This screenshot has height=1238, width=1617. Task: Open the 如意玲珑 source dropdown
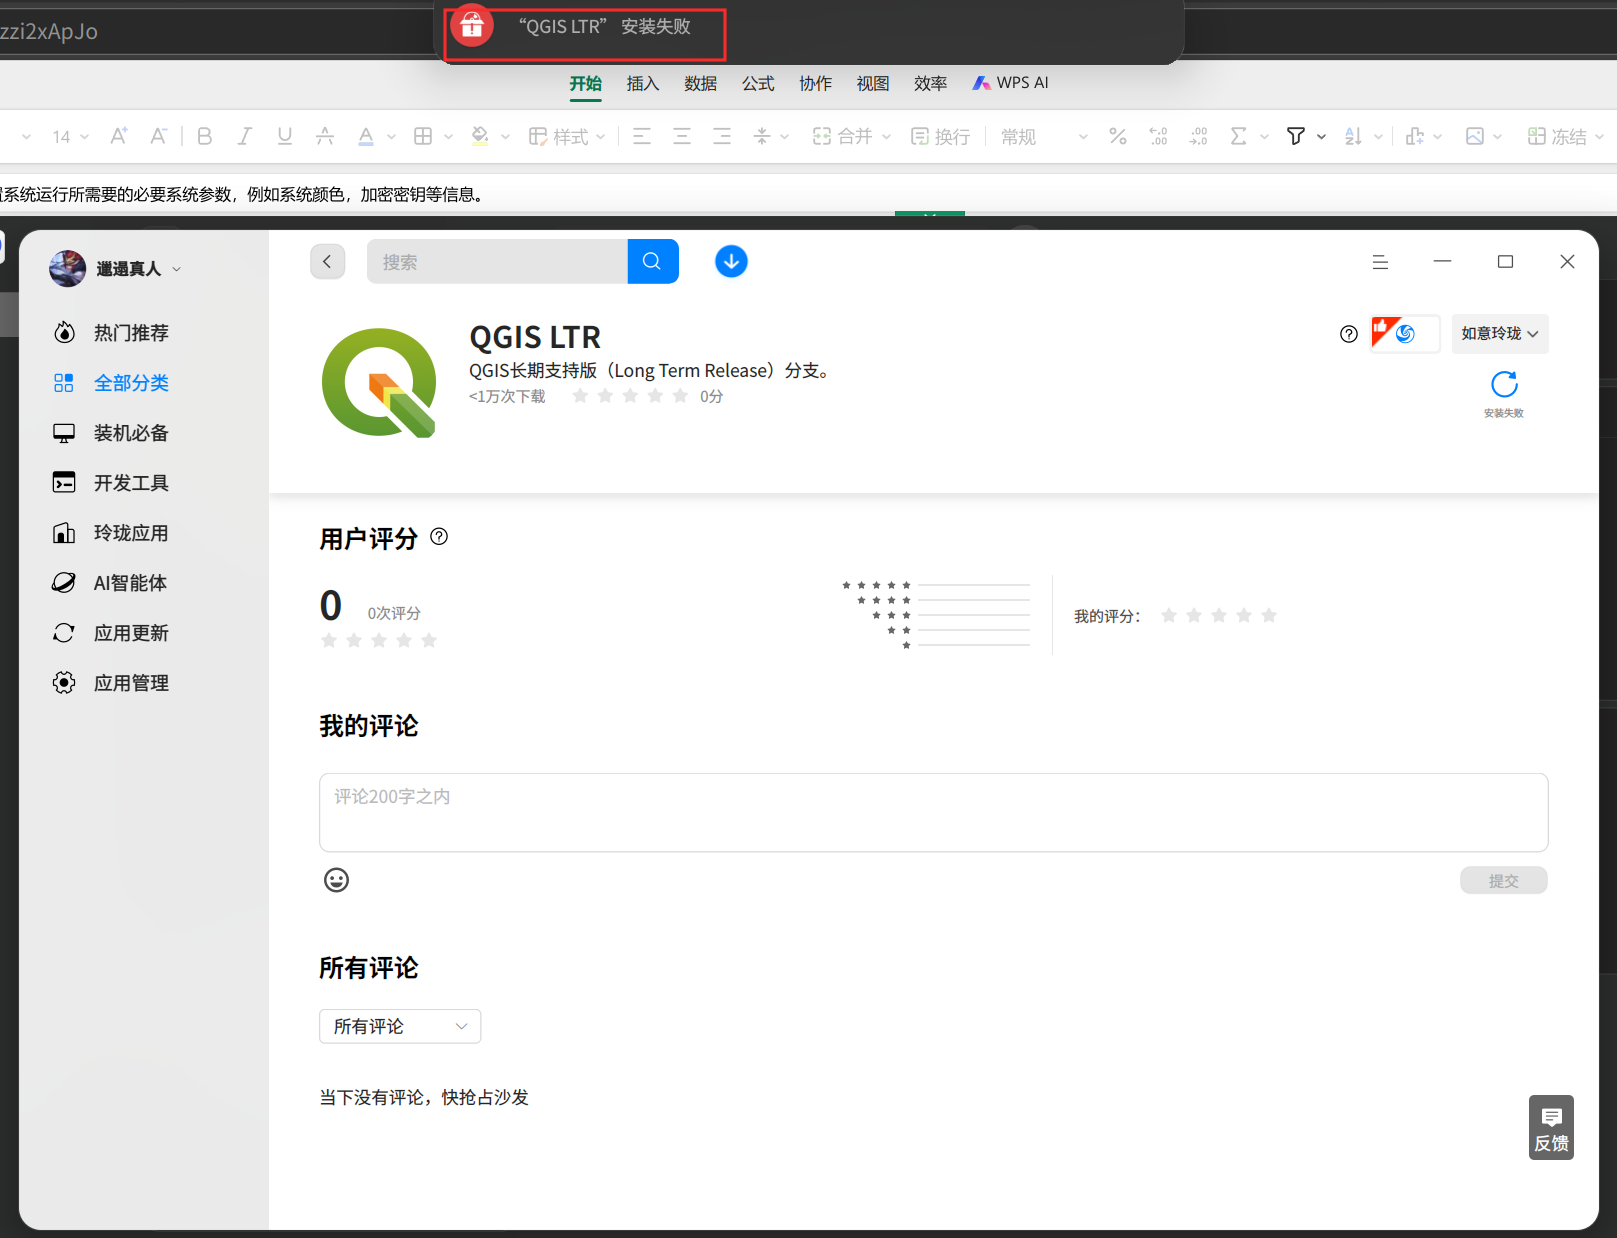point(1500,334)
